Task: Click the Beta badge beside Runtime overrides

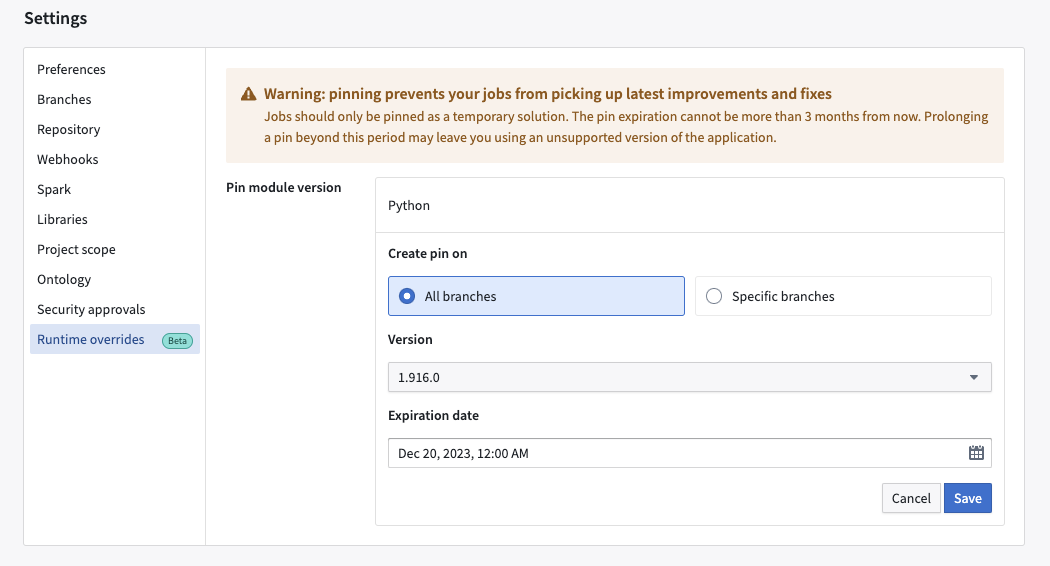Action: coord(177,340)
